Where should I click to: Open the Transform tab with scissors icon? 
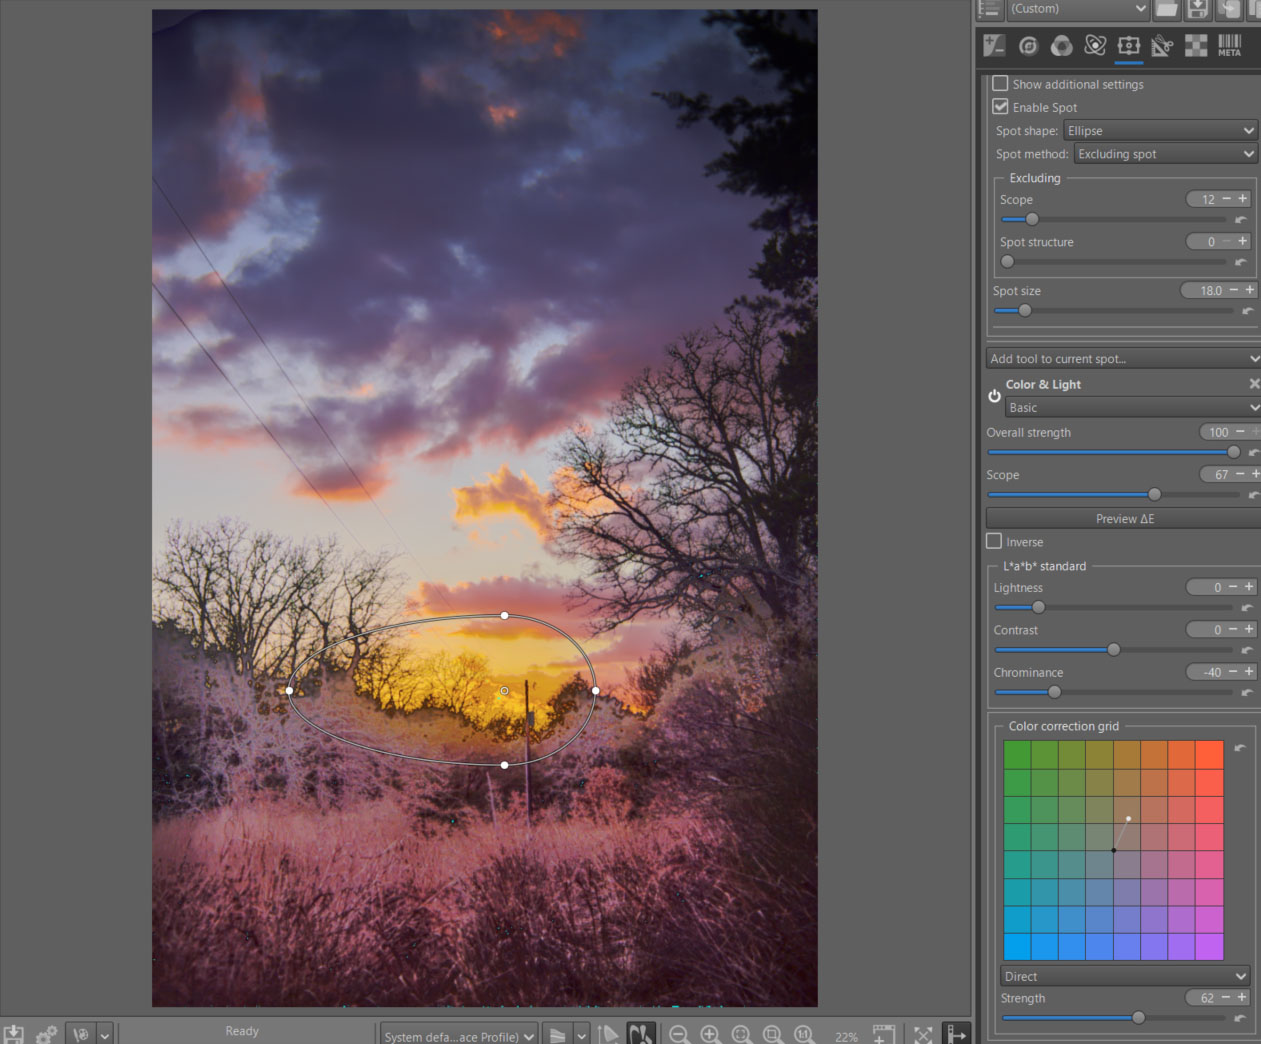[1162, 45]
